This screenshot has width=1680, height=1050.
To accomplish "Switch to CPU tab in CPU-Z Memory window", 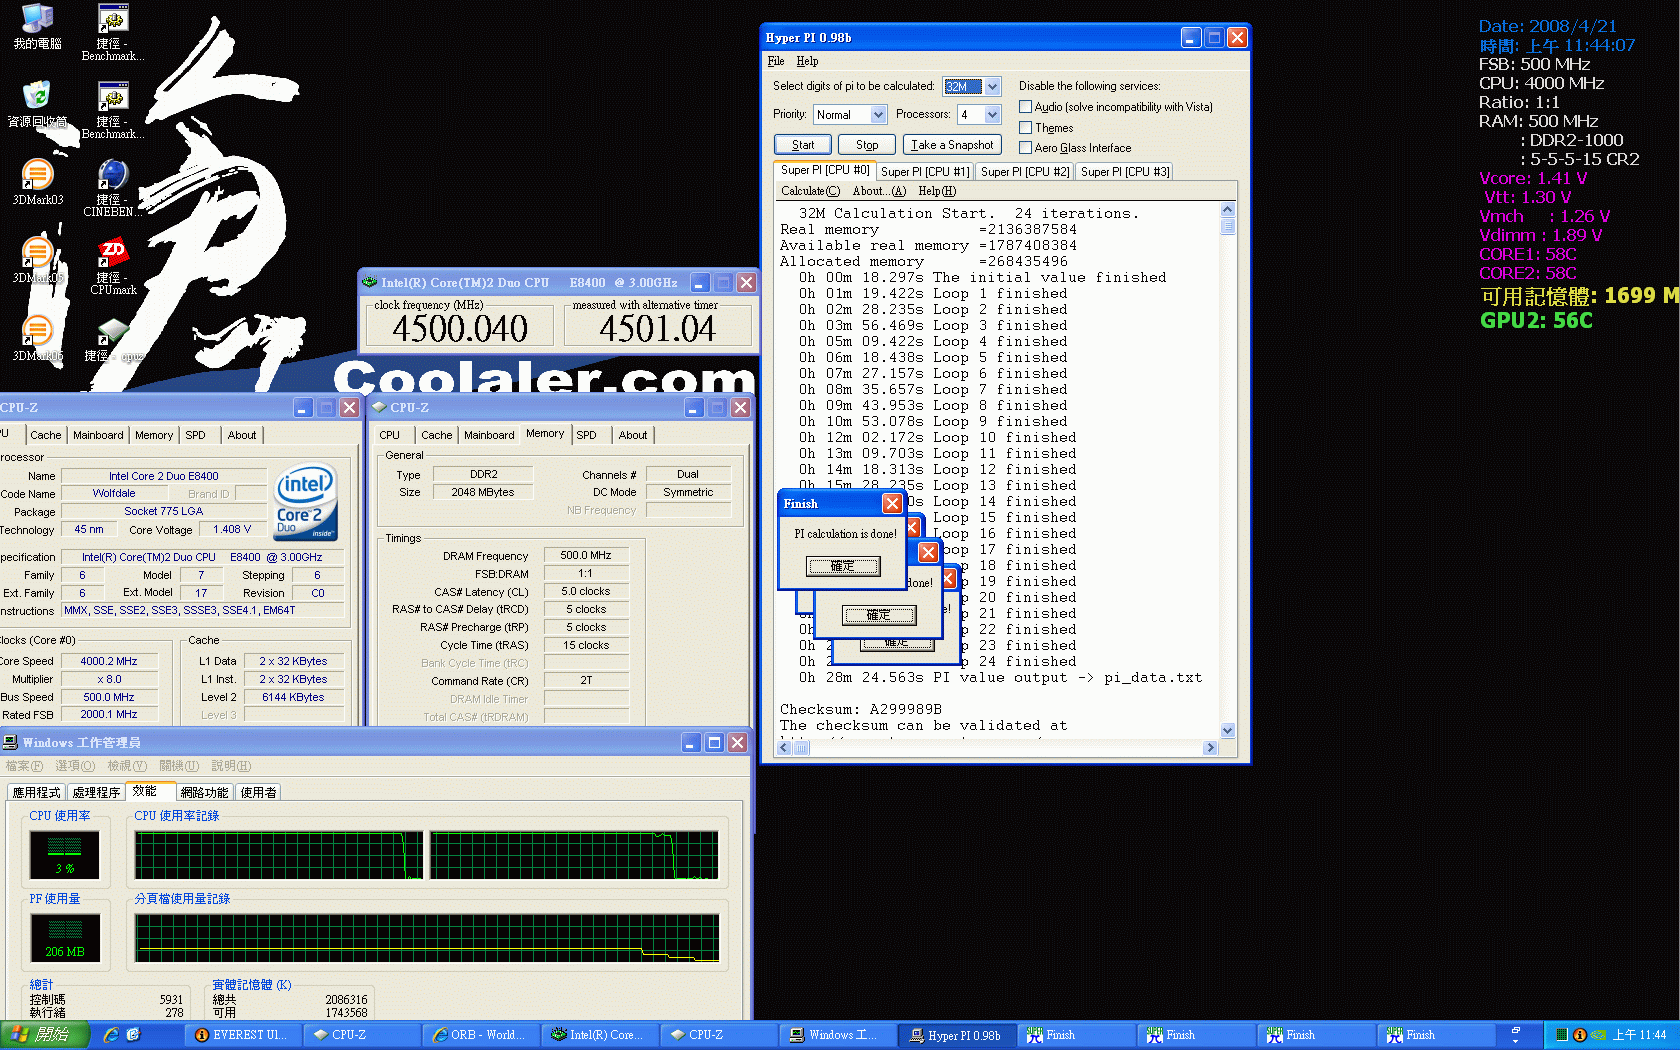I will 390,435.
